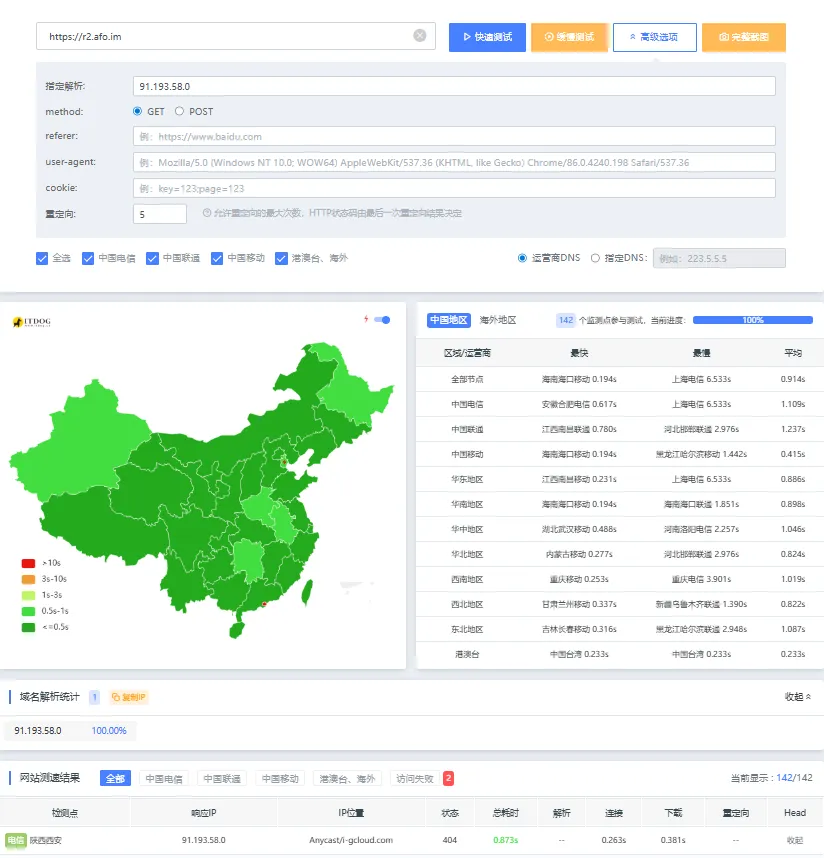The width and height of the screenshot is (824, 858).
Task: Click the >10s red legend swatch
Action: click(28, 563)
